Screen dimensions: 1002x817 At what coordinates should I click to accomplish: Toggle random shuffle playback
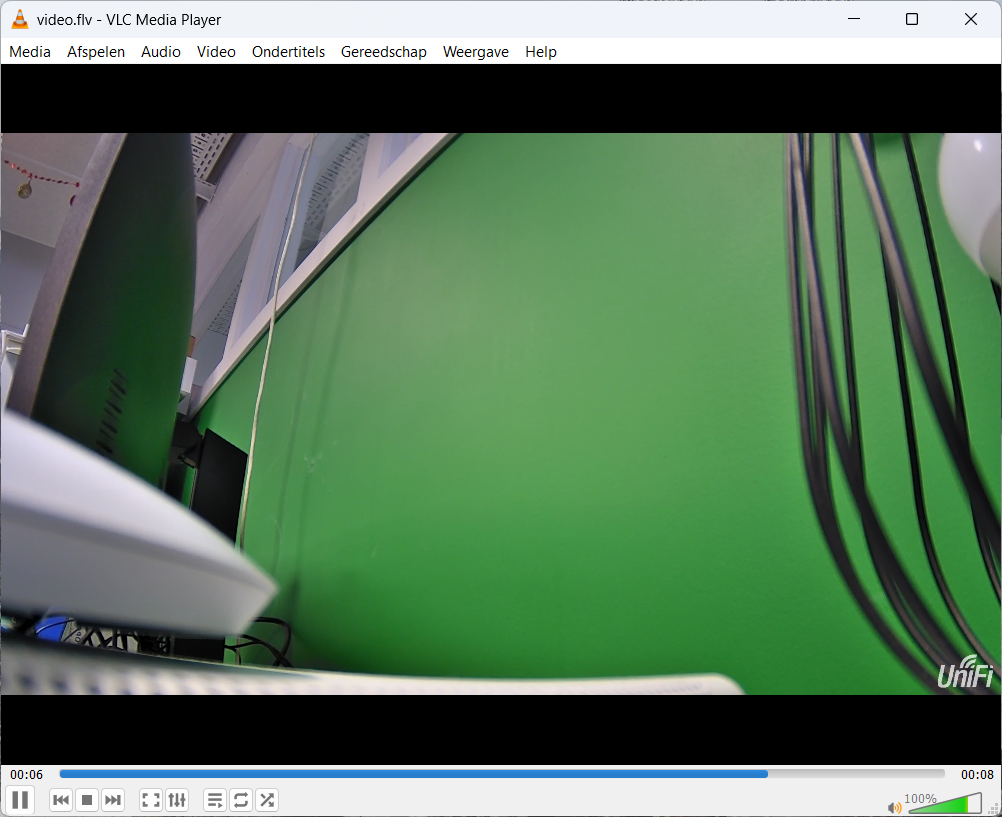267,800
